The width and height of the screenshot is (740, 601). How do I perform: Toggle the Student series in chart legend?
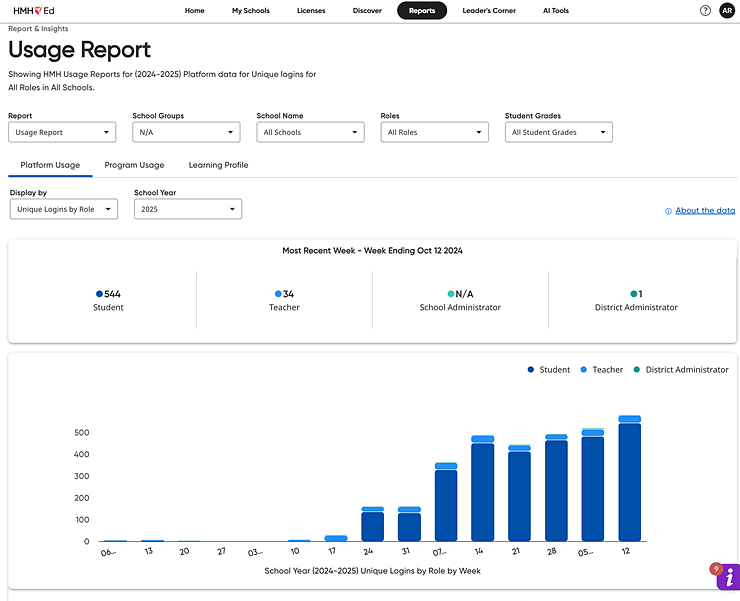pyautogui.click(x=549, y=370)
